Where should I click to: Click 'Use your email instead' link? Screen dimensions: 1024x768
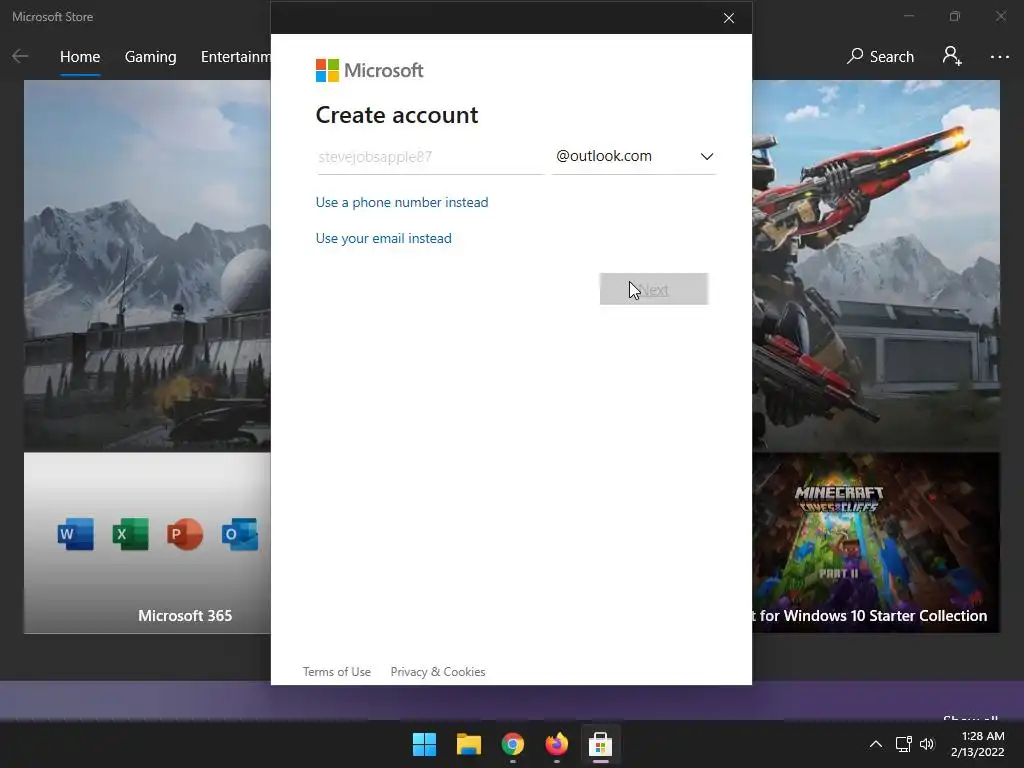(x=383, y=238)
